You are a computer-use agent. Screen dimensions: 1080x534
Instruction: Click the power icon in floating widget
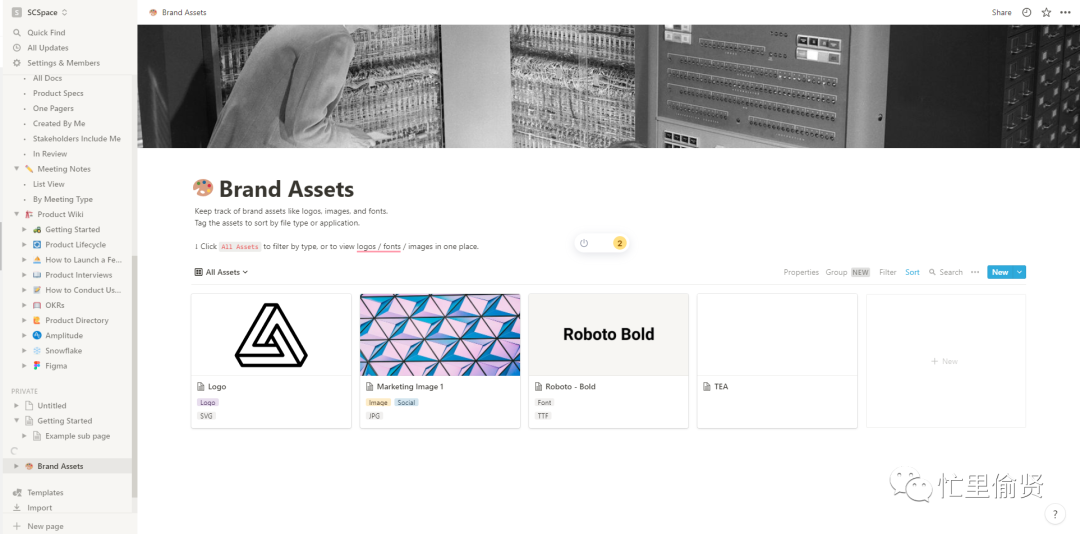pos(584,243)
